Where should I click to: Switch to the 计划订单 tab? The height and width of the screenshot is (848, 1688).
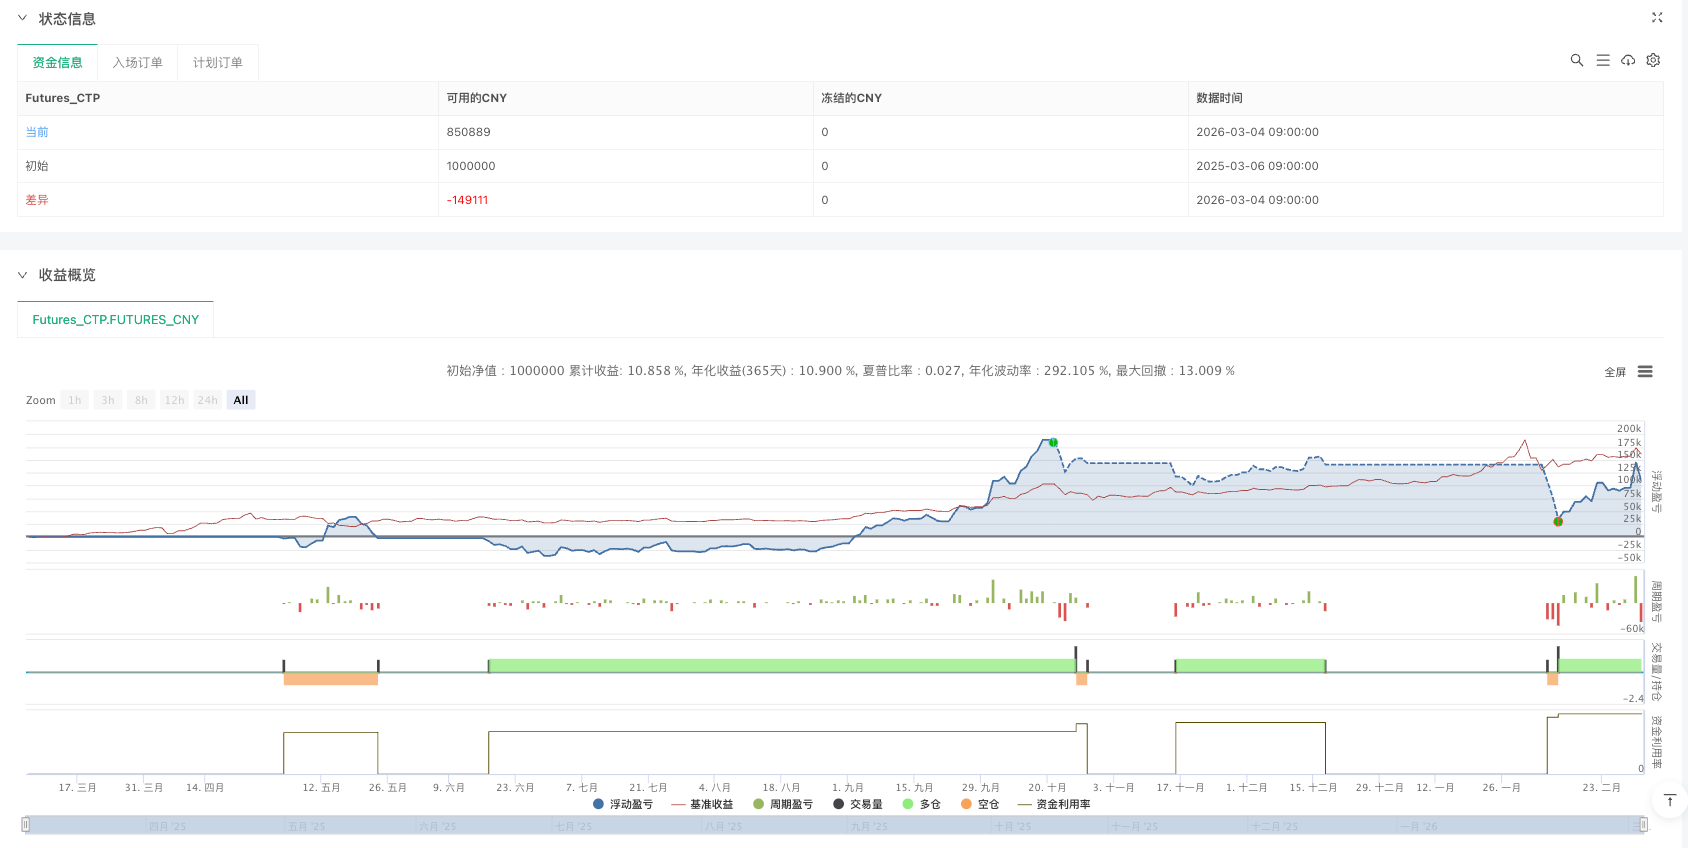point(217,62)
